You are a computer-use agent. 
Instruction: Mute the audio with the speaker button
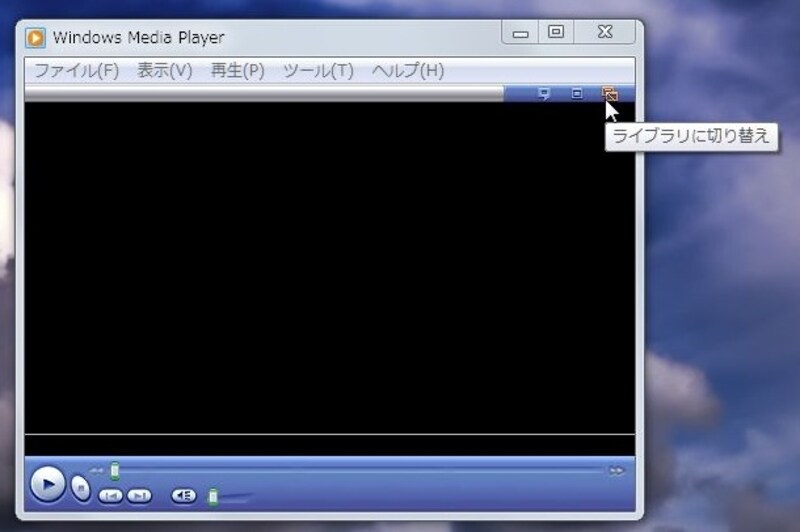point(184,495)
